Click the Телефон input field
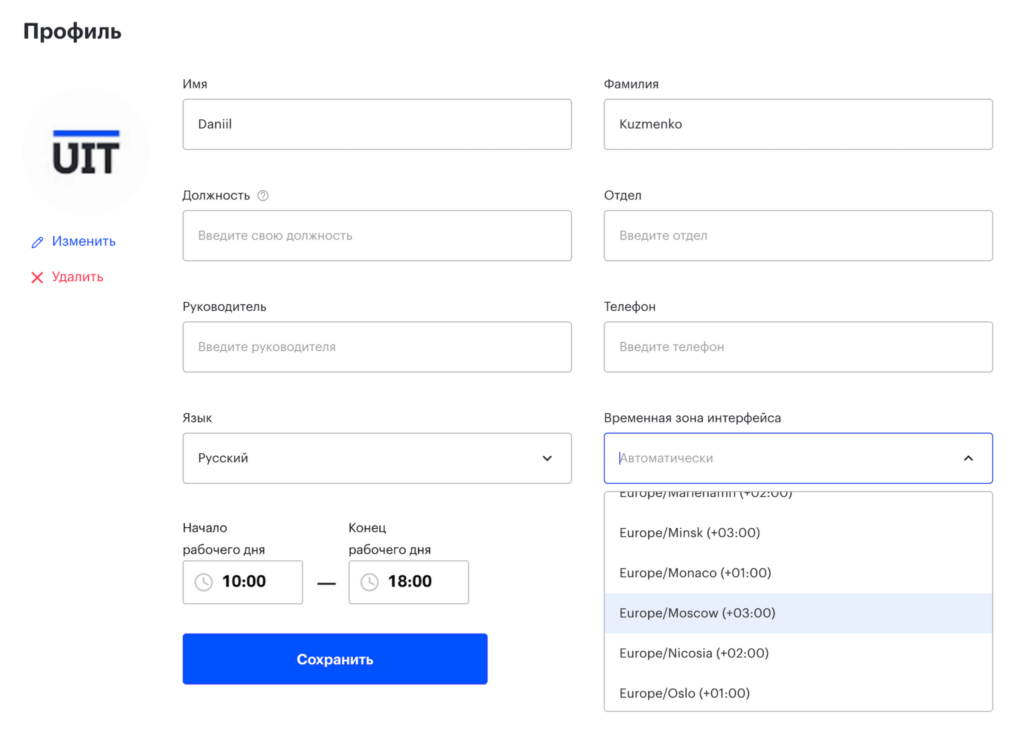The height and width of the screenshot is (744, 1024). (798, 347)
